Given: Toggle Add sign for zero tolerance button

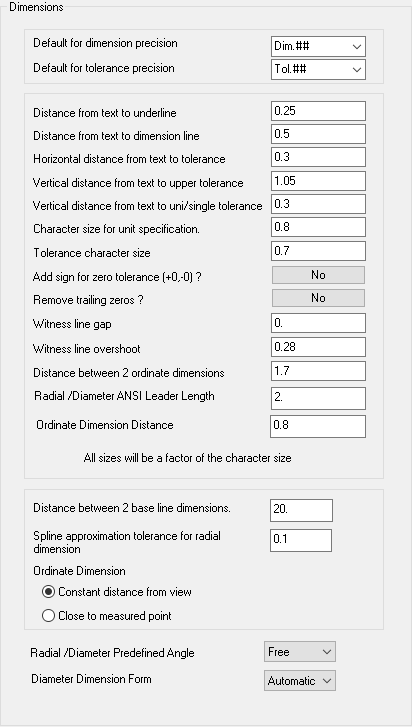Looking at the screenshot, I should (x=318, y=275).
